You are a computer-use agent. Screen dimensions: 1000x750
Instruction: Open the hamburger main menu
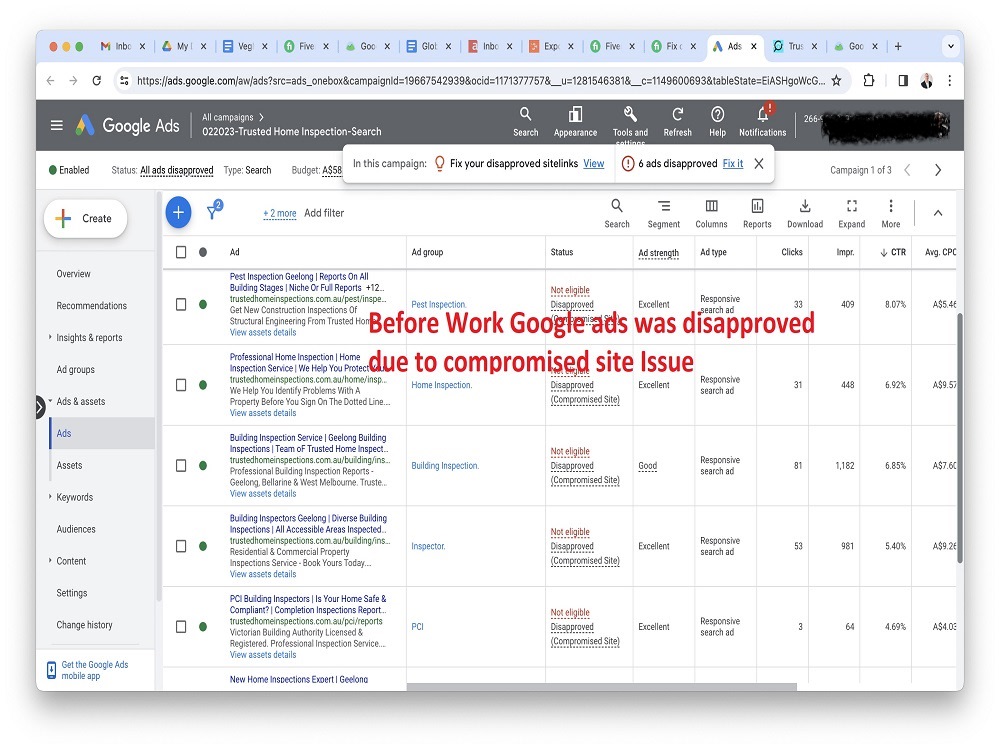coord(57,125)
